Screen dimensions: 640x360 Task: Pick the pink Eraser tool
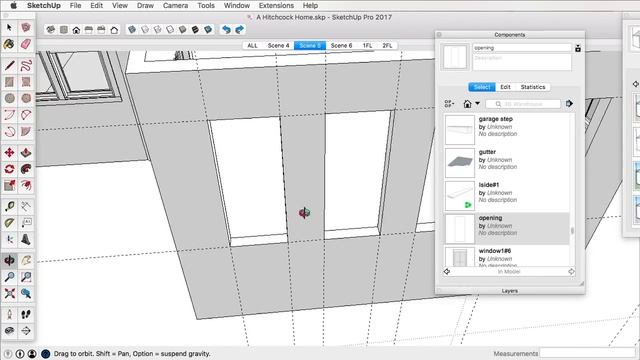coord(26,44)
